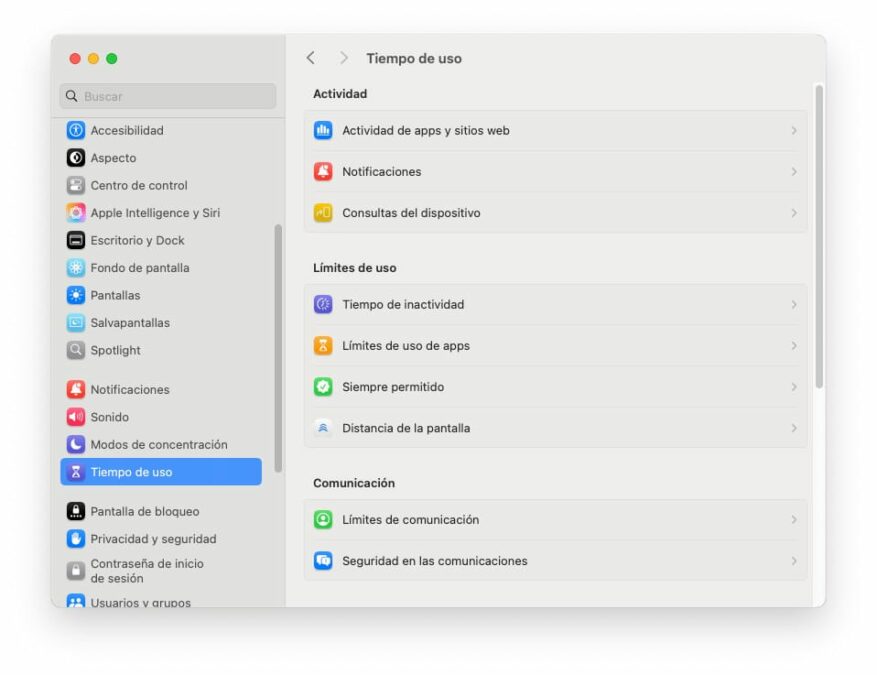This screenshot has height=675, width=877.
Task: Click the sidebar Notificaciones bell icon
Action: pyautogui.click(x=76, y=389)
